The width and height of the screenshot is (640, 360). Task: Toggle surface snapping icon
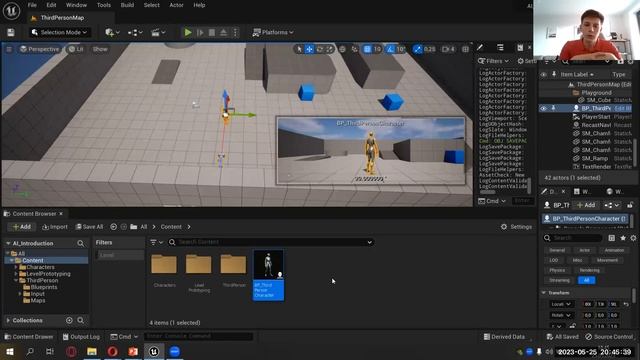tap(354, 49)
